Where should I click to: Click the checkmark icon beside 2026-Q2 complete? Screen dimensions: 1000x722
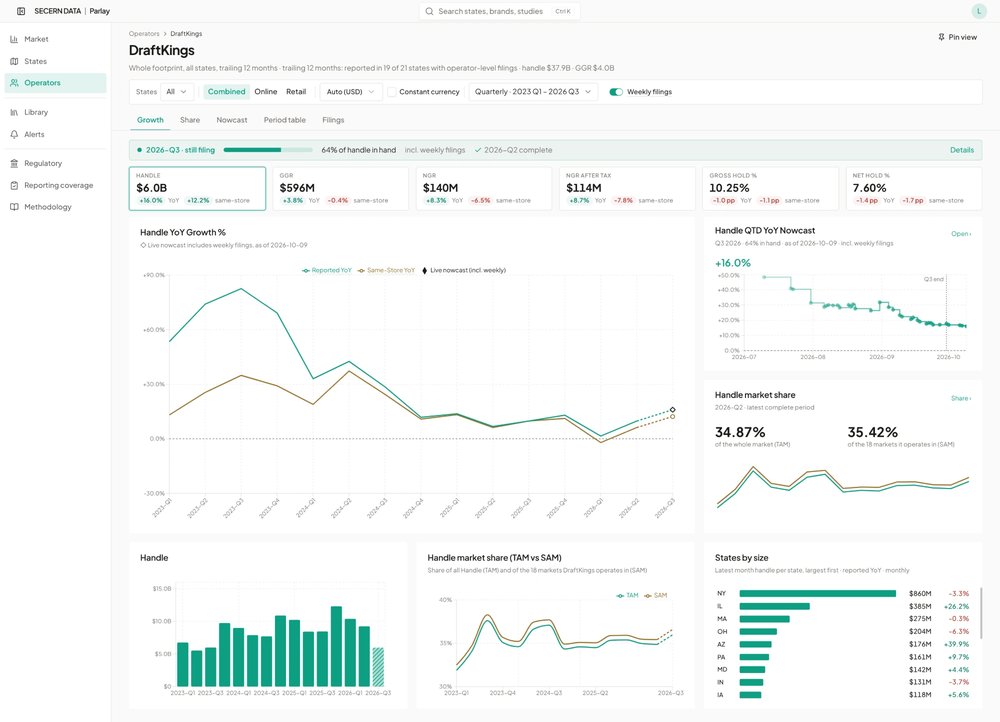coord(478,150)
